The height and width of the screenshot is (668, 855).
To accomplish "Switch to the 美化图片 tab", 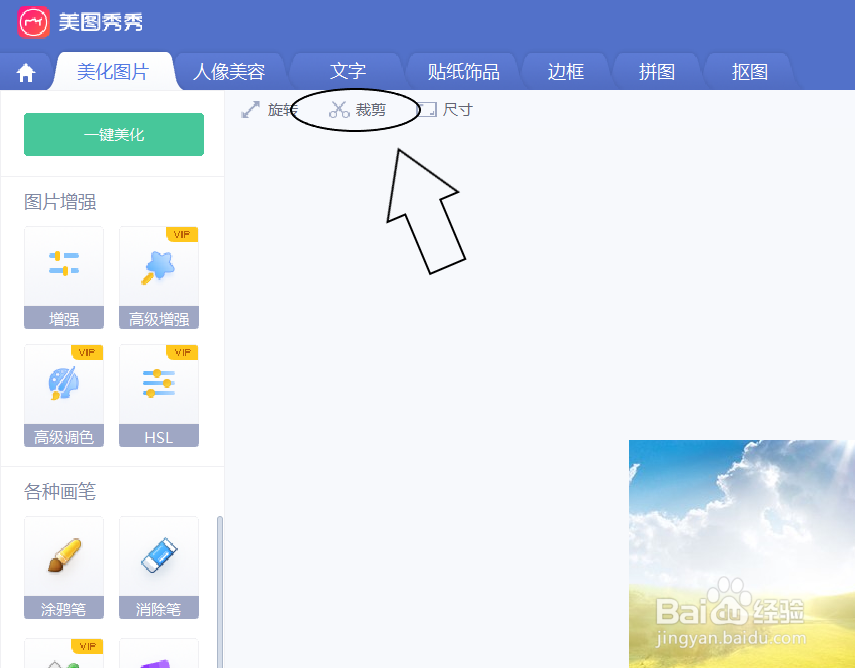I will point(113,71).
